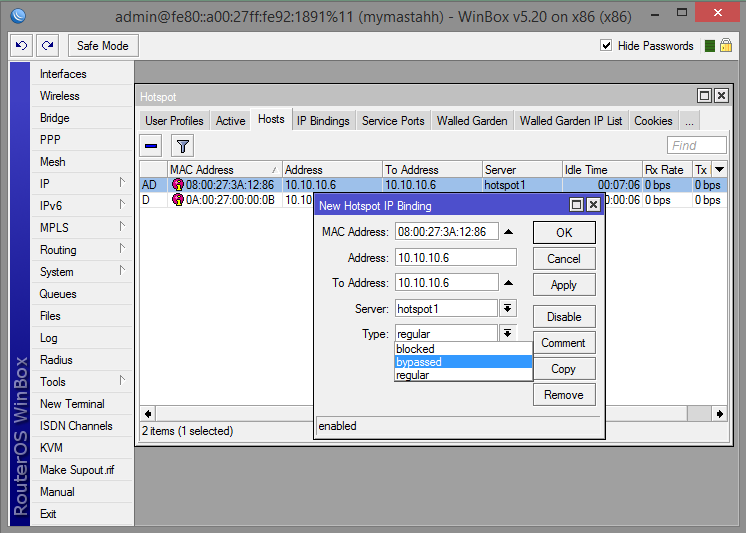Remove selected host with minus icon

click(151, 146)
